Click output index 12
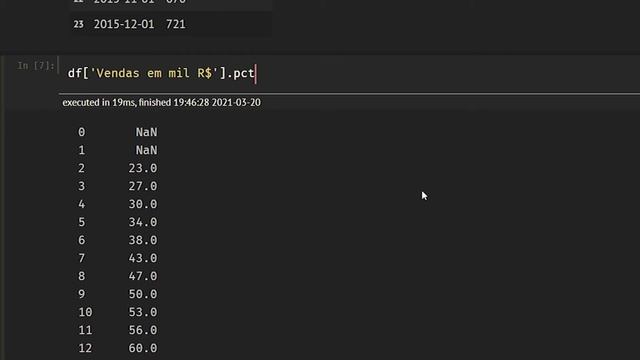640x360 pixels. pos(85,348)
